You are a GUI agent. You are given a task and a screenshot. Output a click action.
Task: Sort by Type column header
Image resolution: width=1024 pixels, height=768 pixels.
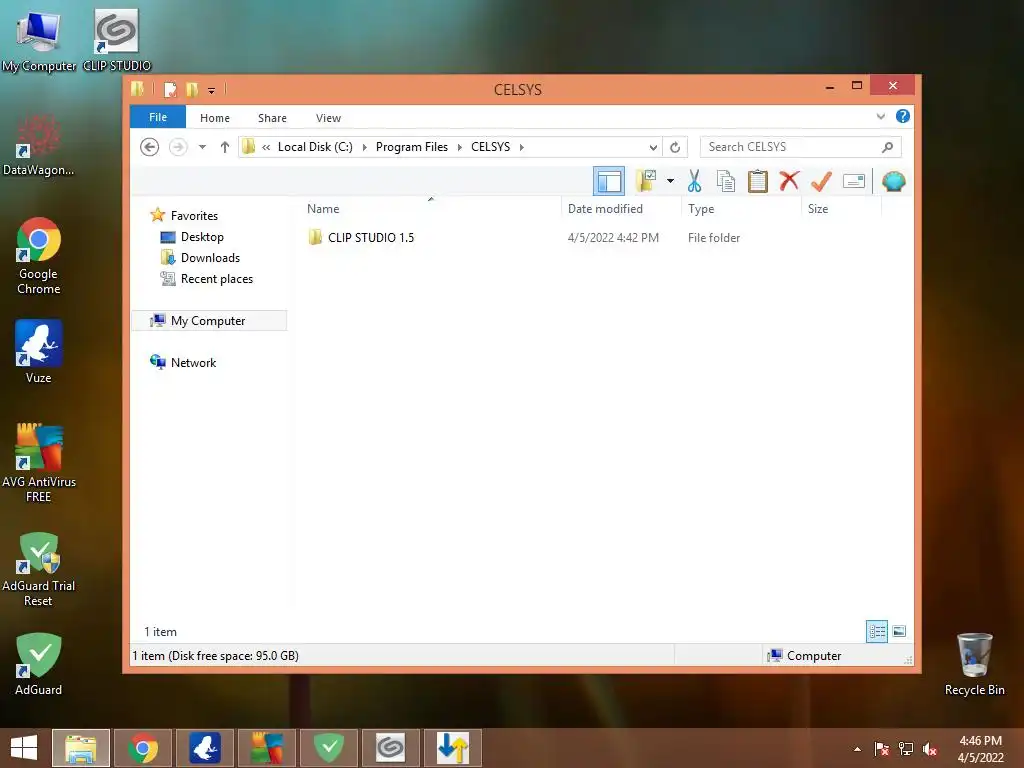701,209
